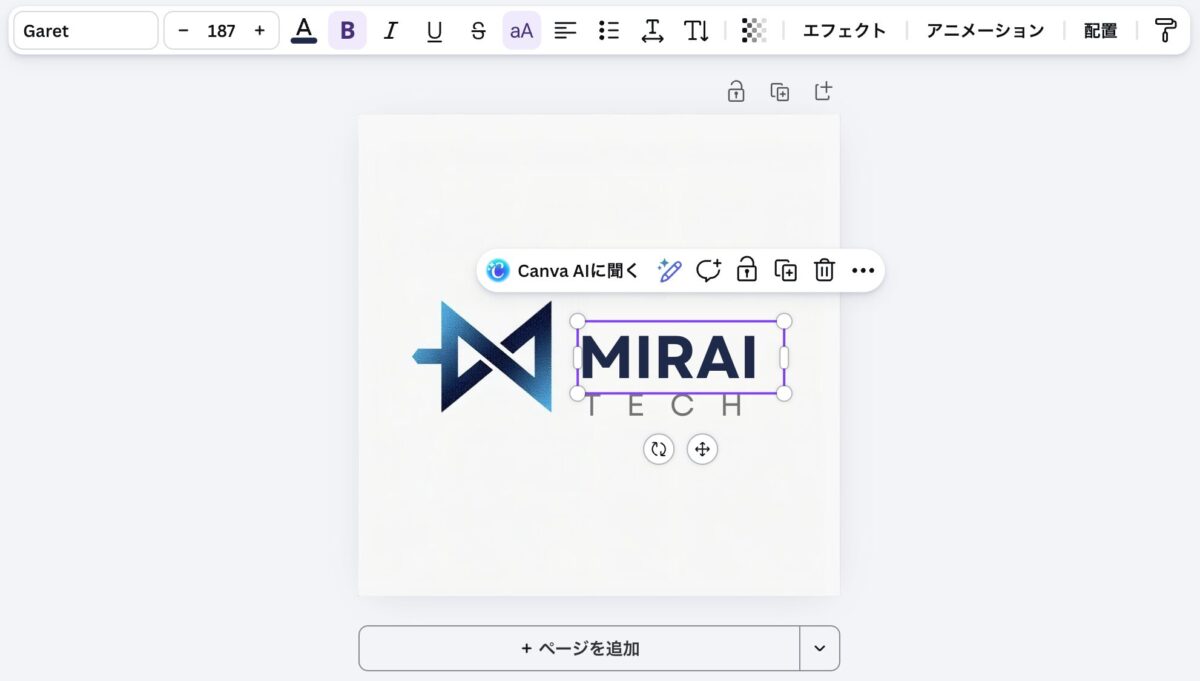Toggle italic formatting
The height and width of the screenshot is (681, 1200).
click(x=391, y=31)
